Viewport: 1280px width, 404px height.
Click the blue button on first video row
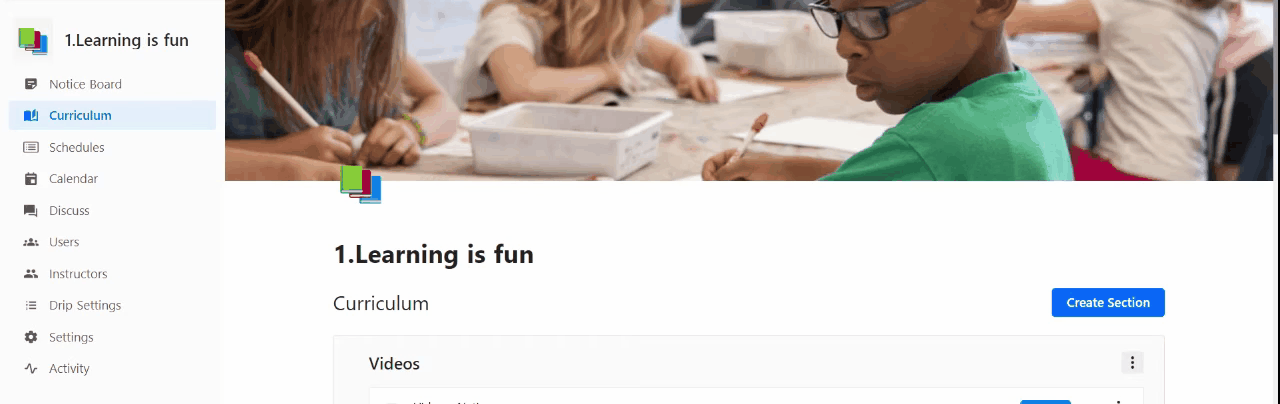[x=1045, y=401]
